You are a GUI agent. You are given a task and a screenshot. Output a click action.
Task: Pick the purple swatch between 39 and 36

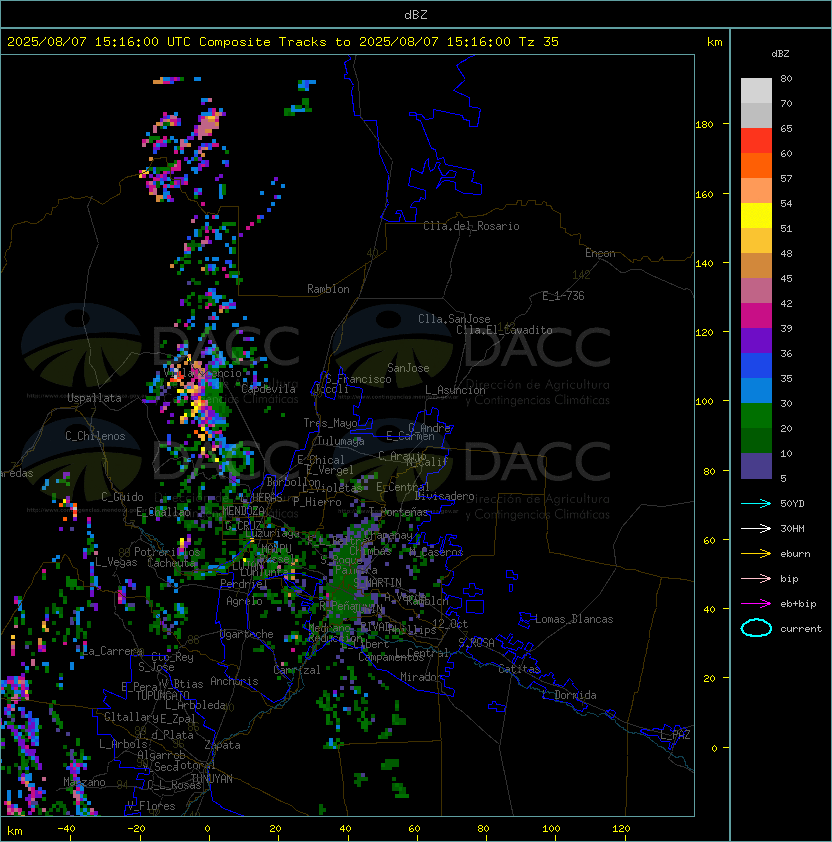pos(756,340)
